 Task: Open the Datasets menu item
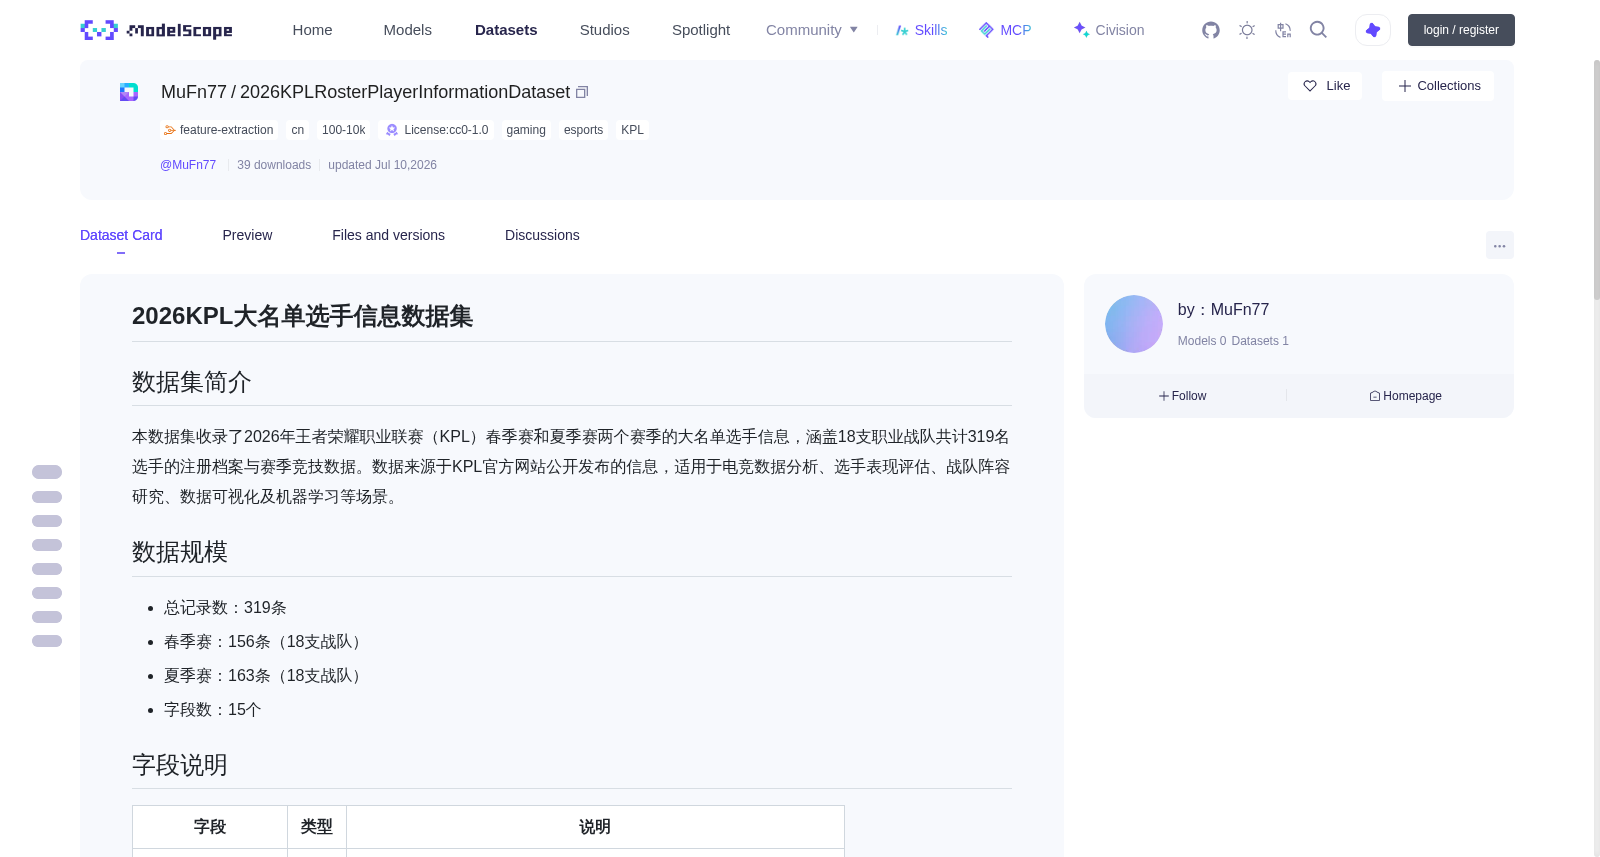coord(506,30)
